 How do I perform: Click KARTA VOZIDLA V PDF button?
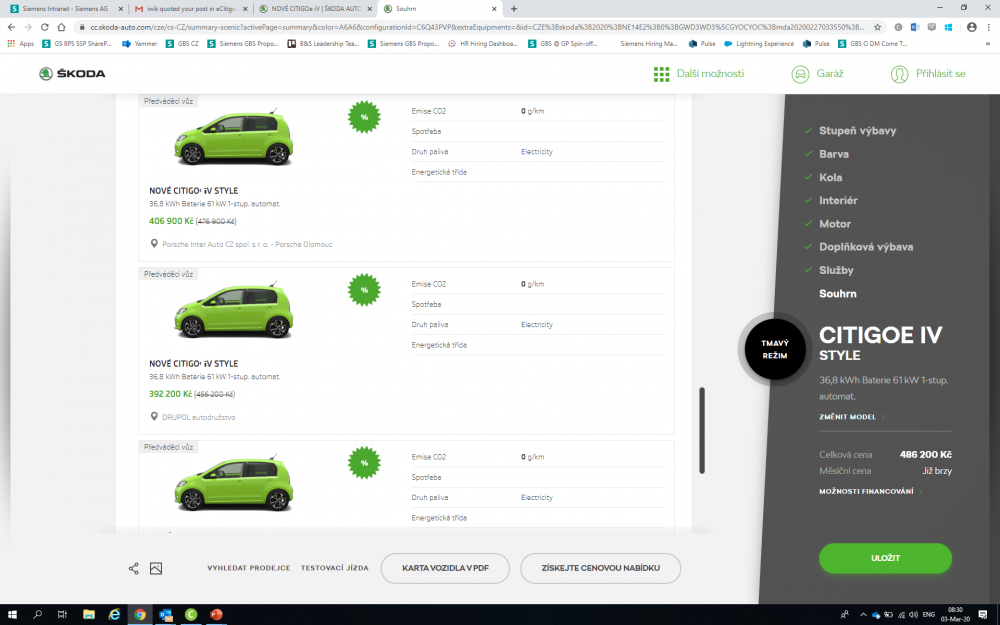tap(445, 568)
